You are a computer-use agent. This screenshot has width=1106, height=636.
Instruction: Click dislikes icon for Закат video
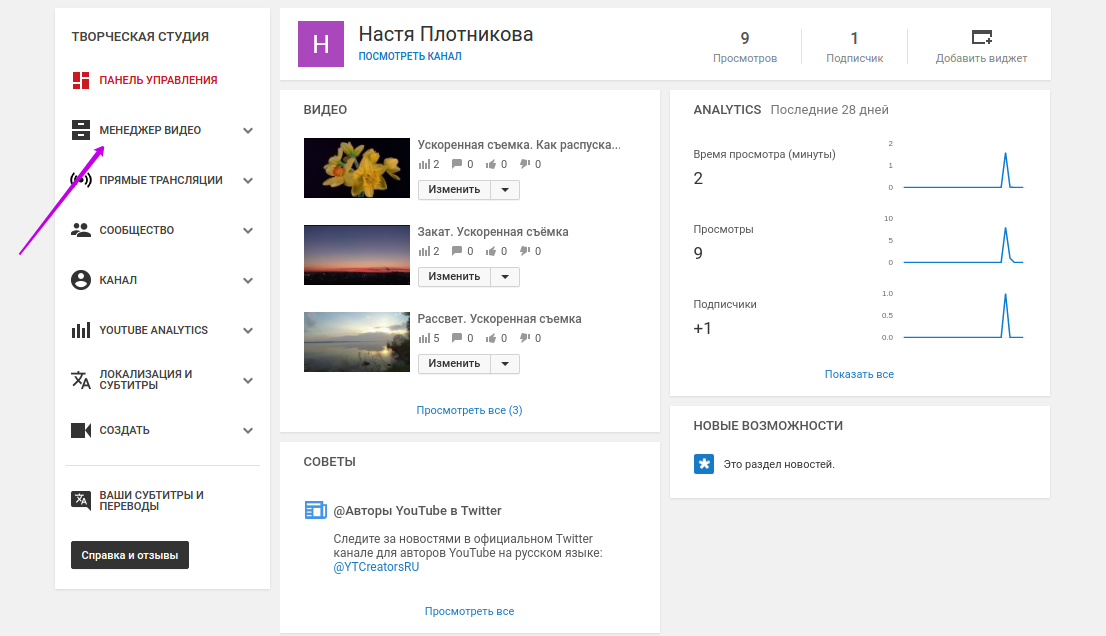[525, 251]
